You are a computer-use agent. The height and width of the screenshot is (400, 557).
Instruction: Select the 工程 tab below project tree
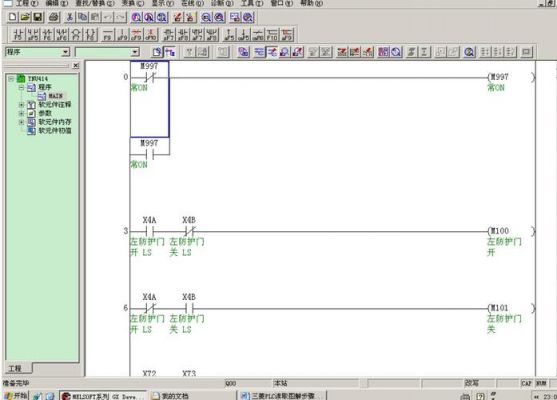point(17,368)
